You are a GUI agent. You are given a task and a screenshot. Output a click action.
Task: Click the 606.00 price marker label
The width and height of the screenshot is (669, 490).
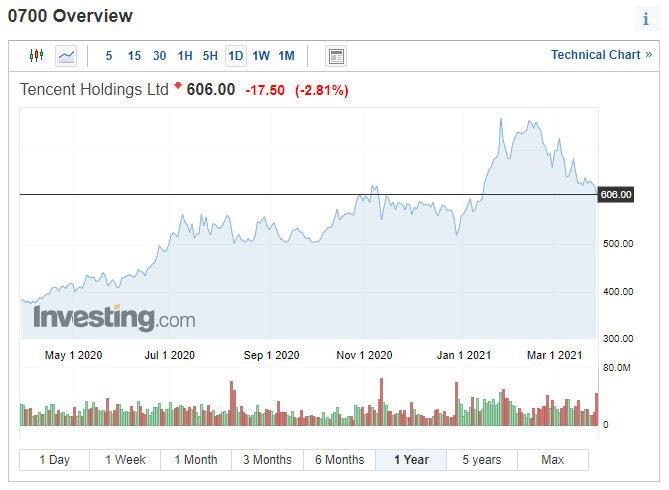coord(616,195)
